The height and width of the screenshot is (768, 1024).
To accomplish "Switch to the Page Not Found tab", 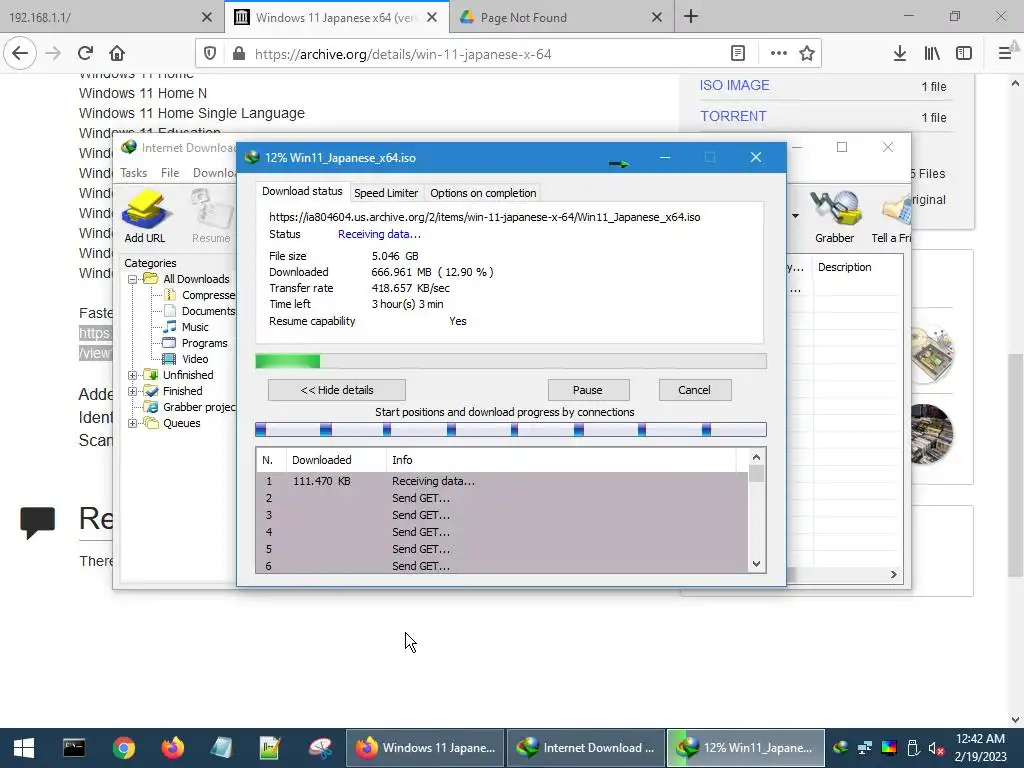I will click(562, 17).
